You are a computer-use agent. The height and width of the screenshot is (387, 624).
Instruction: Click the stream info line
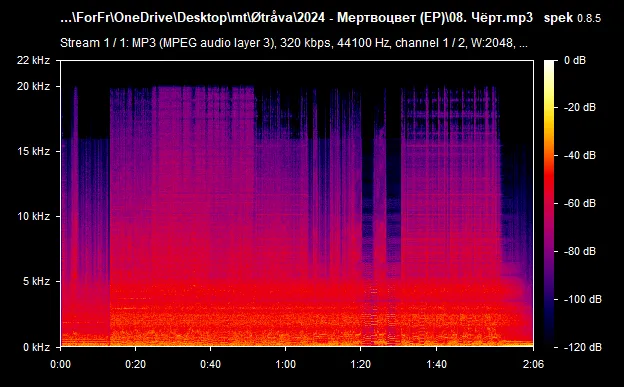pos(294,43)
